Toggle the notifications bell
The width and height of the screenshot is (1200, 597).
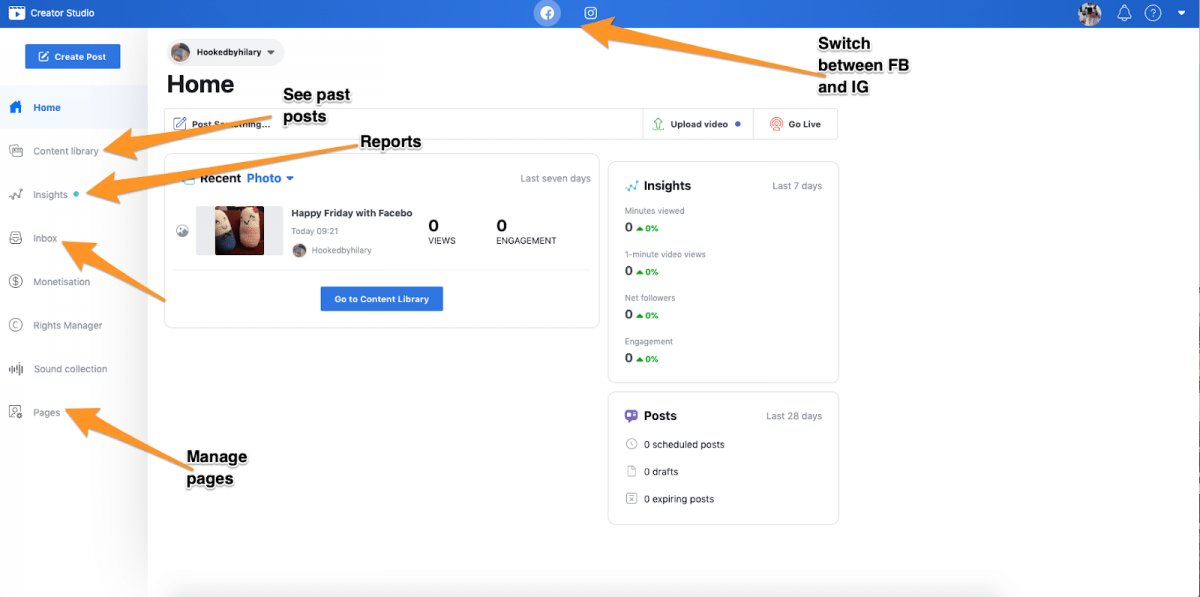click(x=1124, y=13)
